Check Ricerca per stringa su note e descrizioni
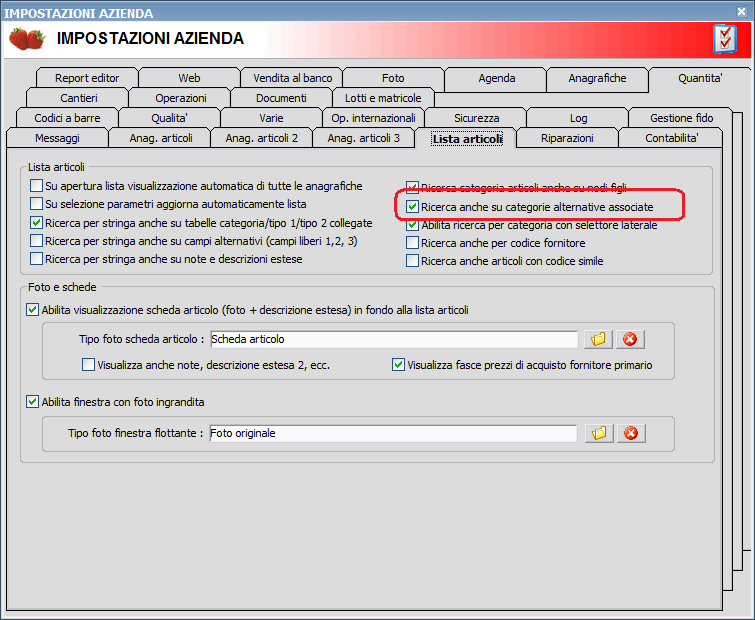Image resolution: width=755 pixels, height=620 pixels. click(36, 259)
